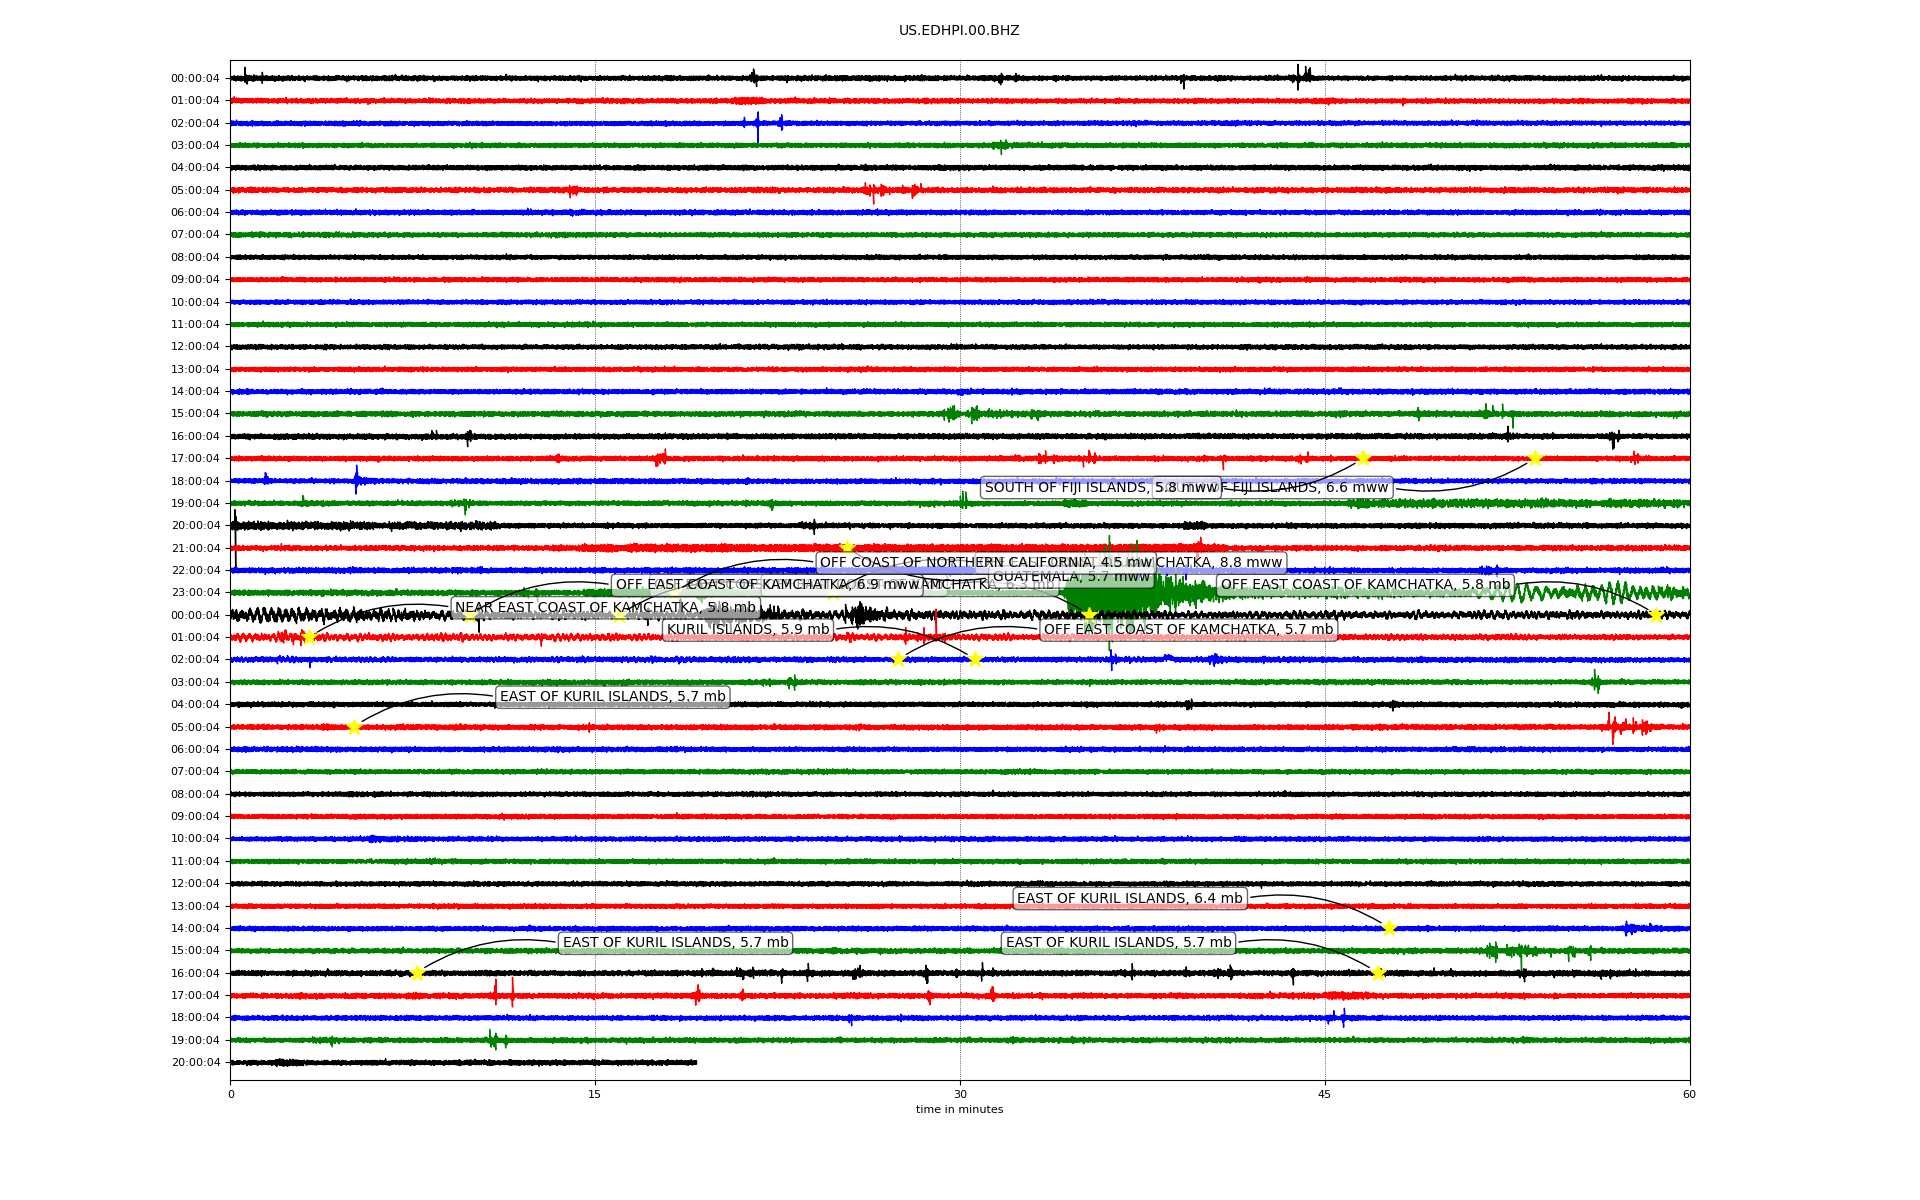Click the star for OFF EAST COAST OF KAMCHATKA, 5.7 mb
This screenshot has height=1200, width=1920.
coord(898,659)
